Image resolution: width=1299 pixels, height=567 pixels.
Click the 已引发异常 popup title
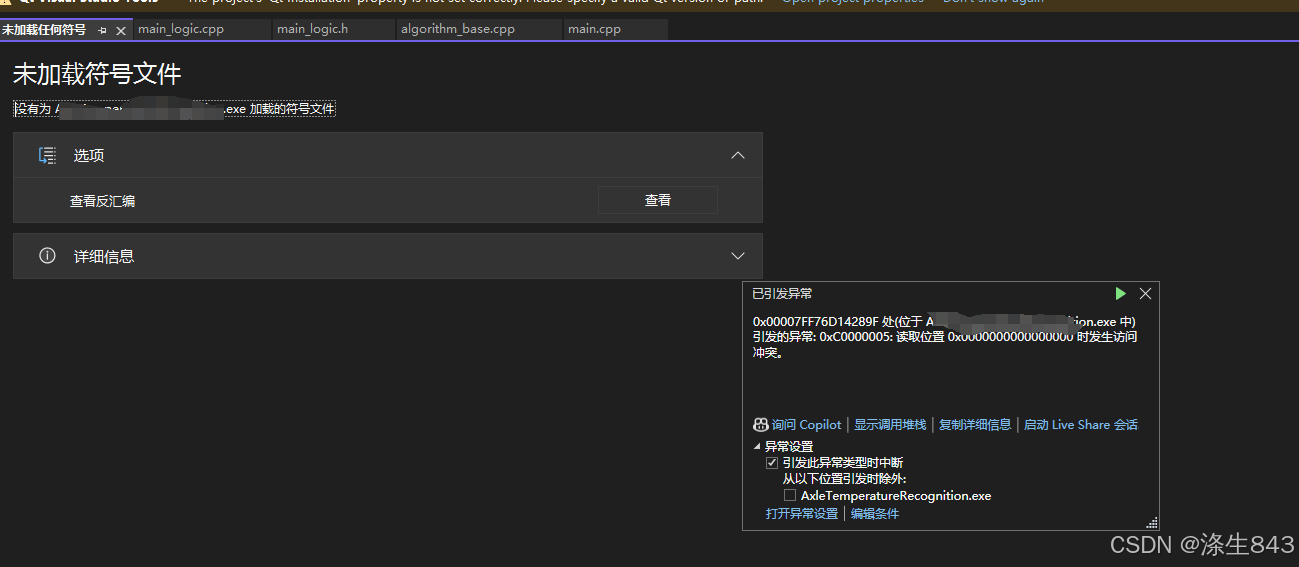pyautogui.click(x=782, y=293)
